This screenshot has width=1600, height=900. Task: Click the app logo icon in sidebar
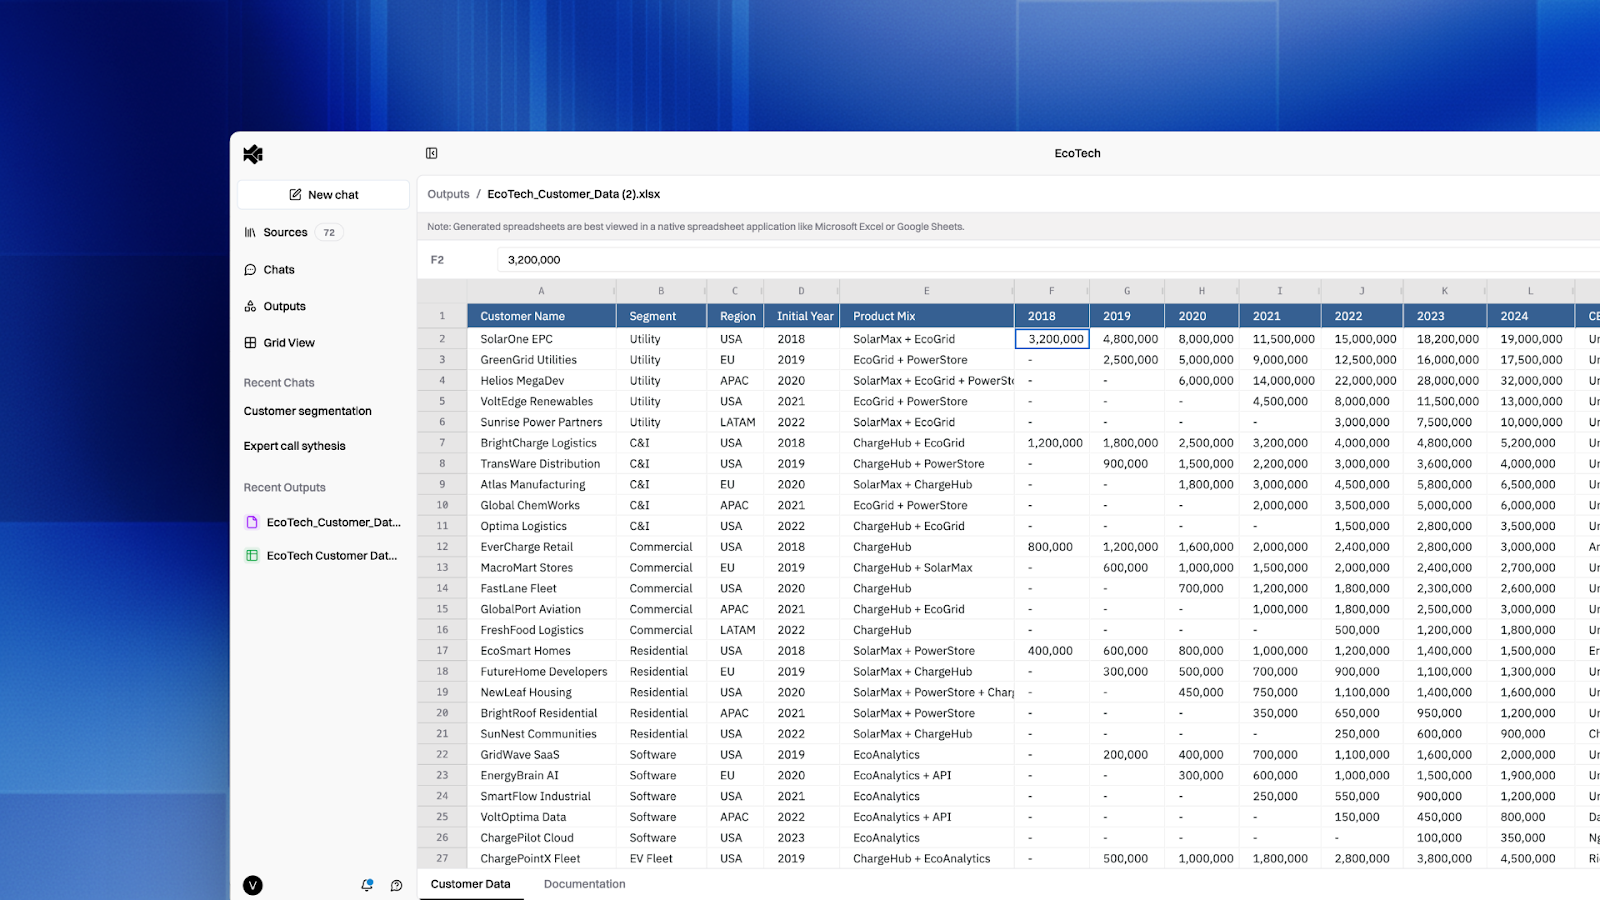pyautogui.click(x=253, y=154)
